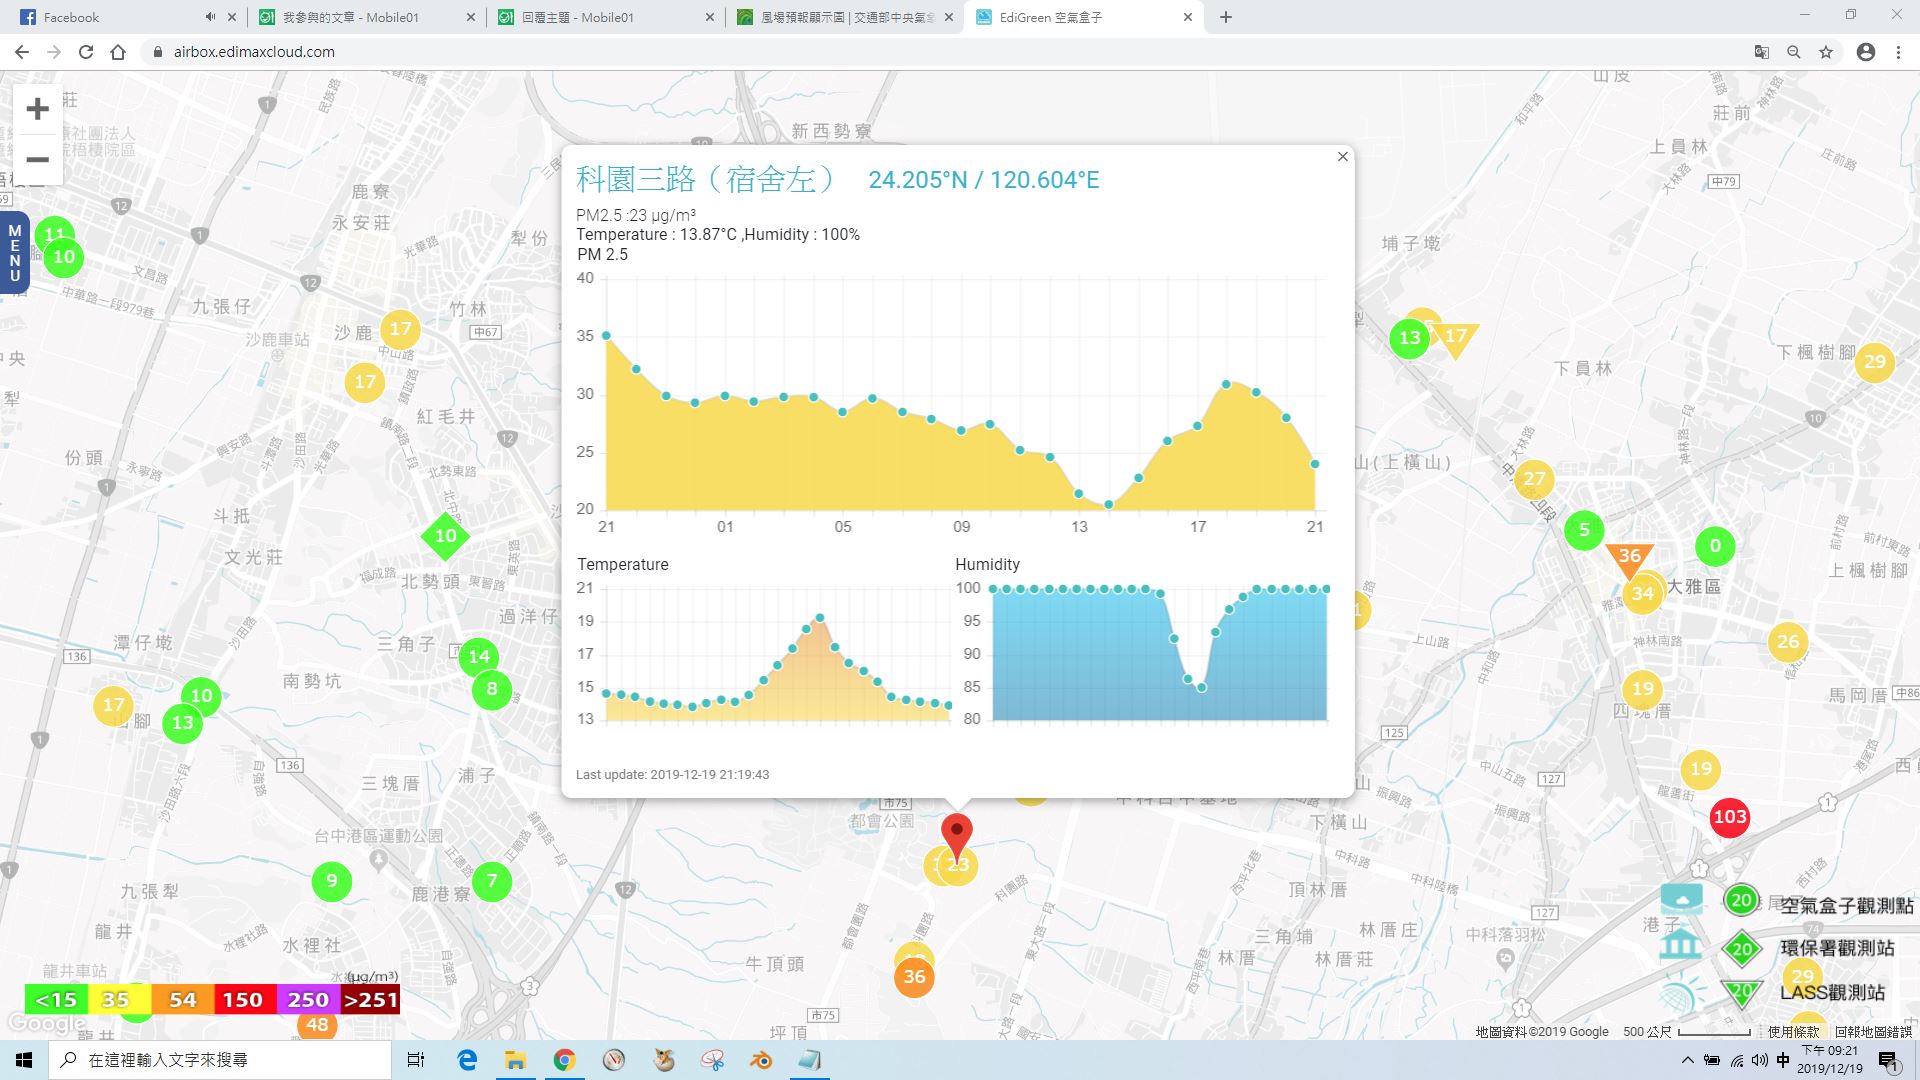Go back to previous page
Screen dimensions: 1920x1080
click(x=22, y=52)
